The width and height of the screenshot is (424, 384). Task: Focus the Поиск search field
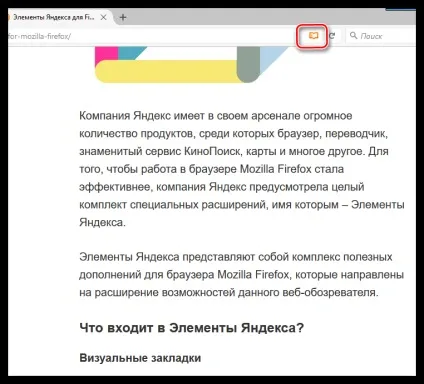pos(381,36)
